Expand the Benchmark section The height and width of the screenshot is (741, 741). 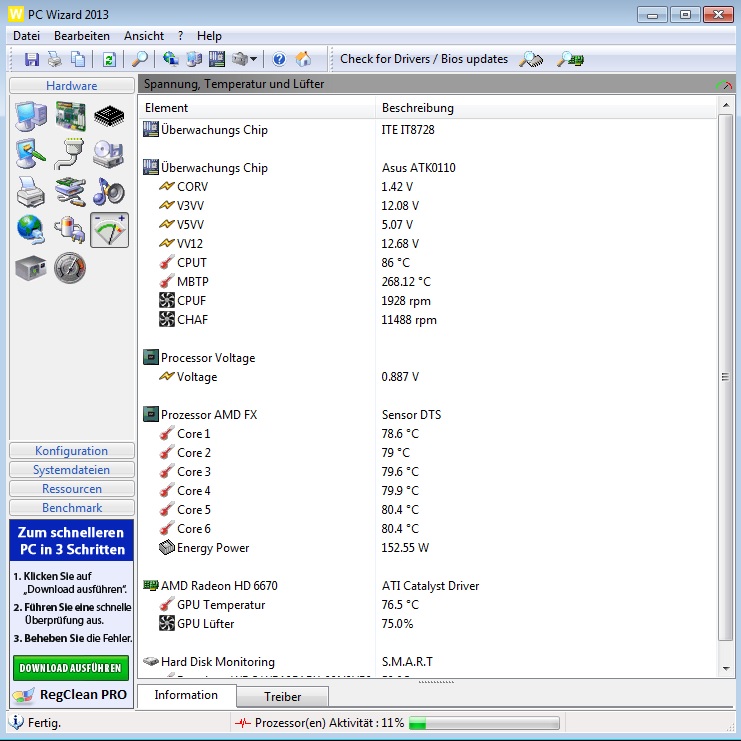(72, 508)
